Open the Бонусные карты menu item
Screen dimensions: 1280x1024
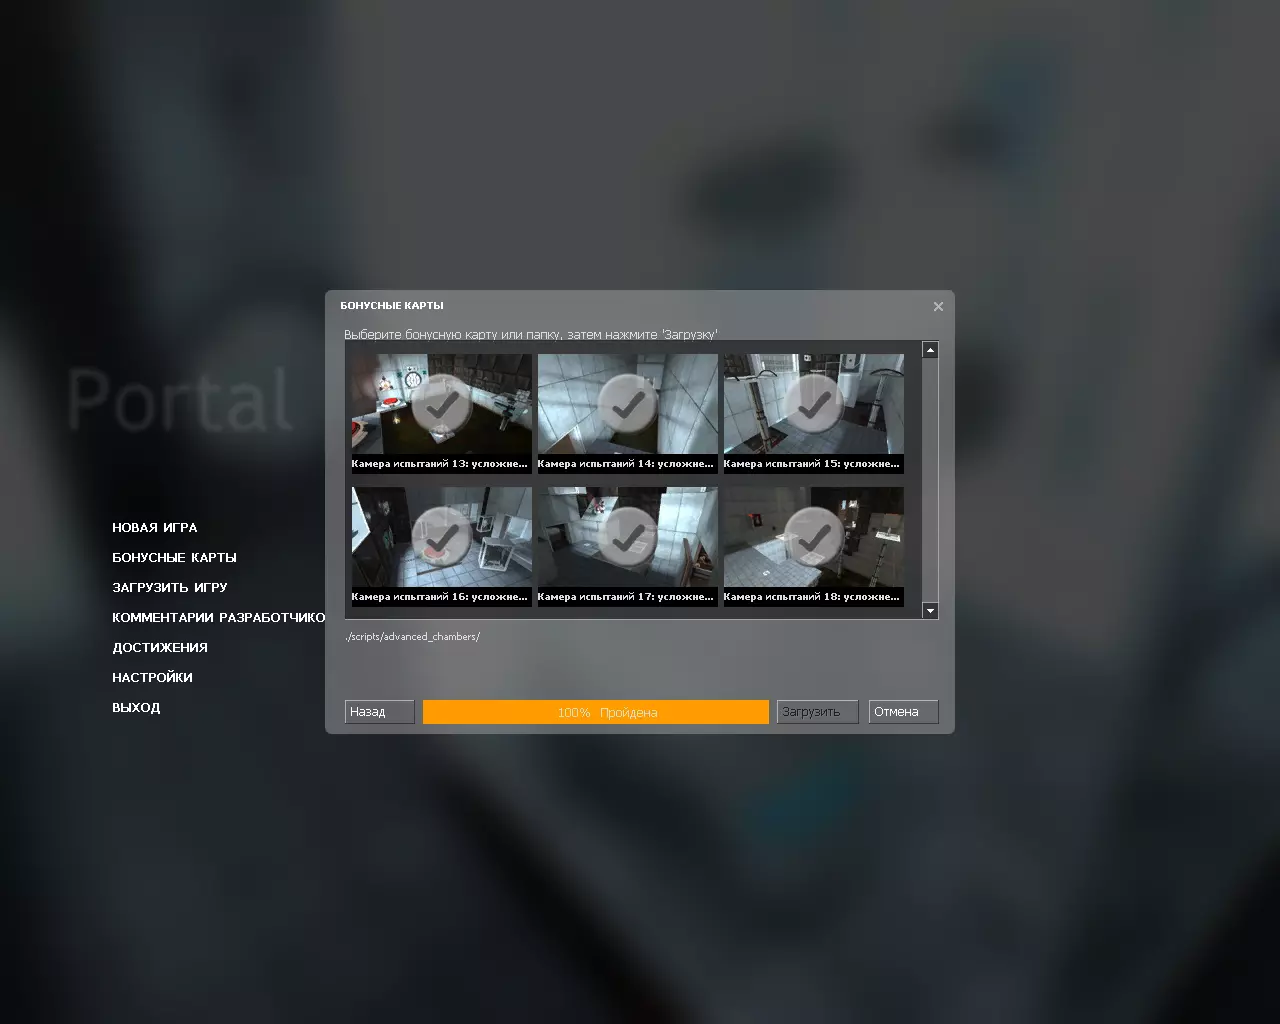pyautogui.click(x=175, y=558)
